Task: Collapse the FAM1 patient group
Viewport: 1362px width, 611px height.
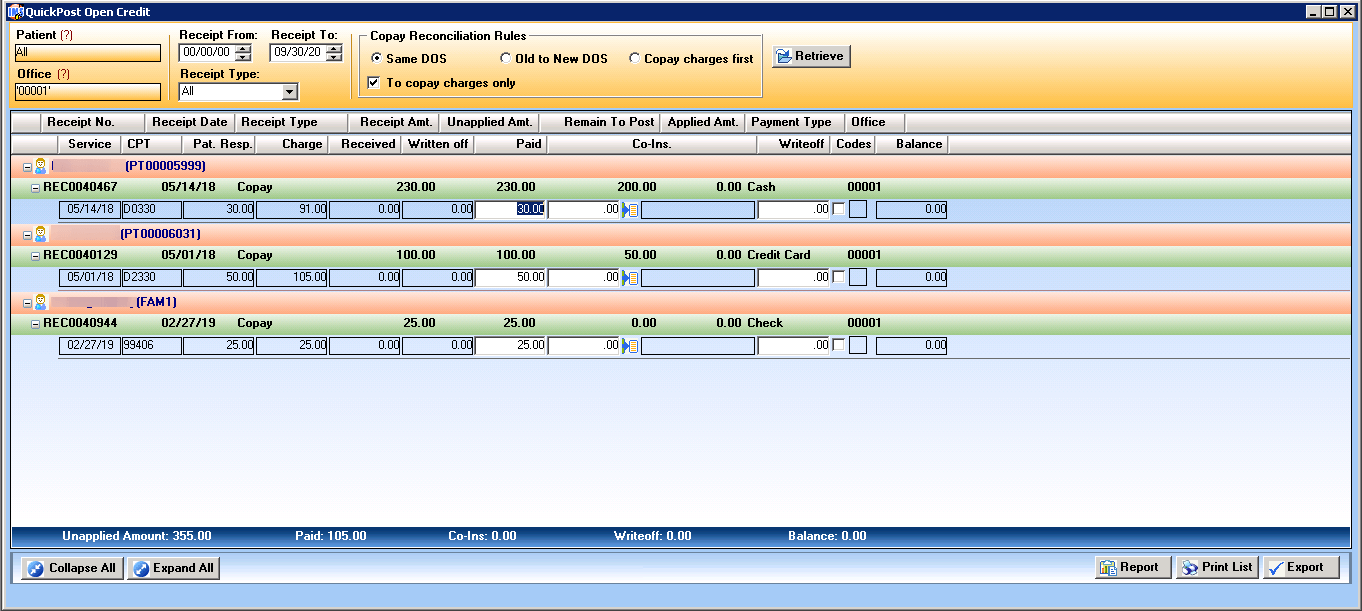Action: (x=27, y=303)
